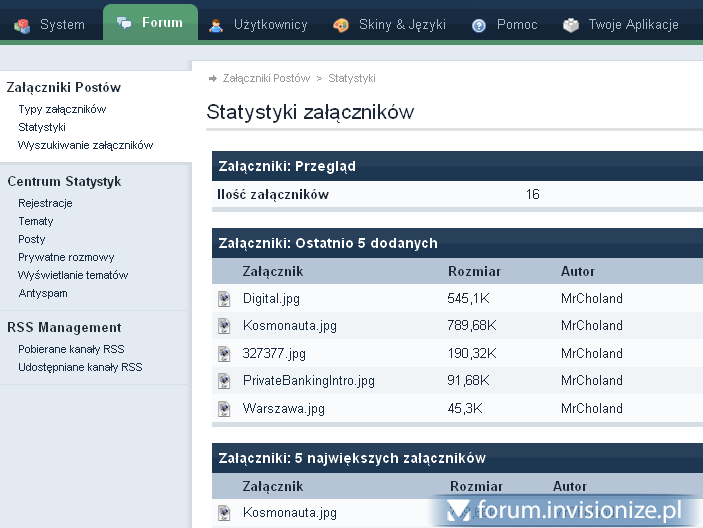This screenshot has width=703, height=528.
Task: Click the file icon beside PrivateBankingIntro.jpg
Action: click(224, 381)
